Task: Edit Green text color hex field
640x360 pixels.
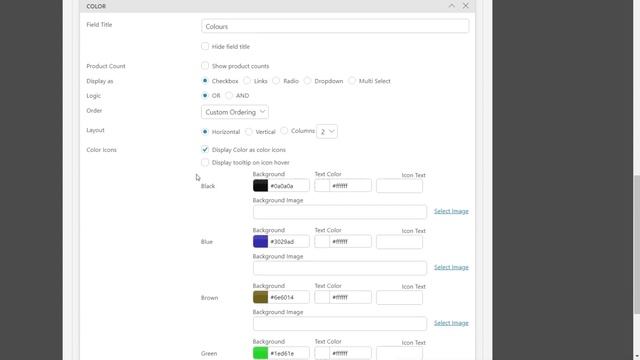Action: [x=351, y=353]
